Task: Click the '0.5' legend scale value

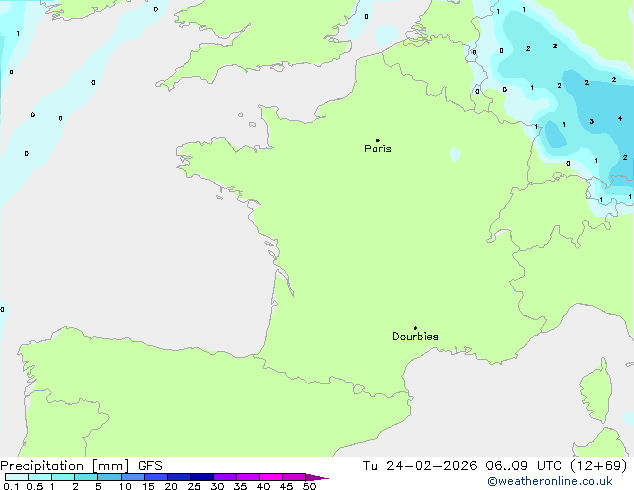Action: (x=34, y=486)
